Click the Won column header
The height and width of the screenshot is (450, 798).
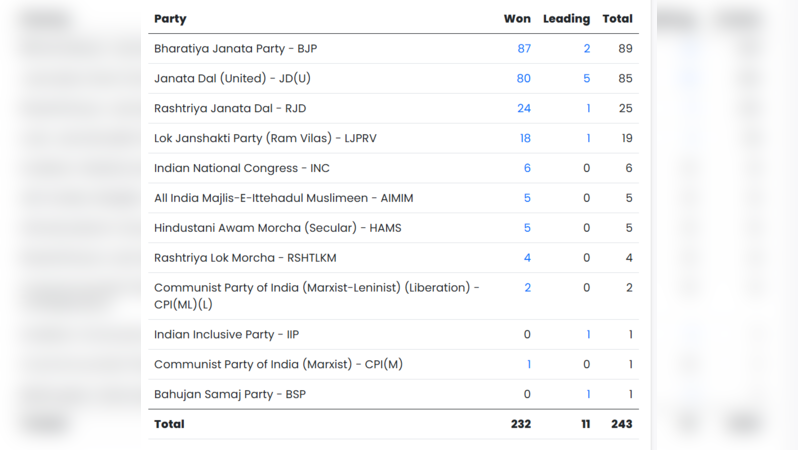517,19
